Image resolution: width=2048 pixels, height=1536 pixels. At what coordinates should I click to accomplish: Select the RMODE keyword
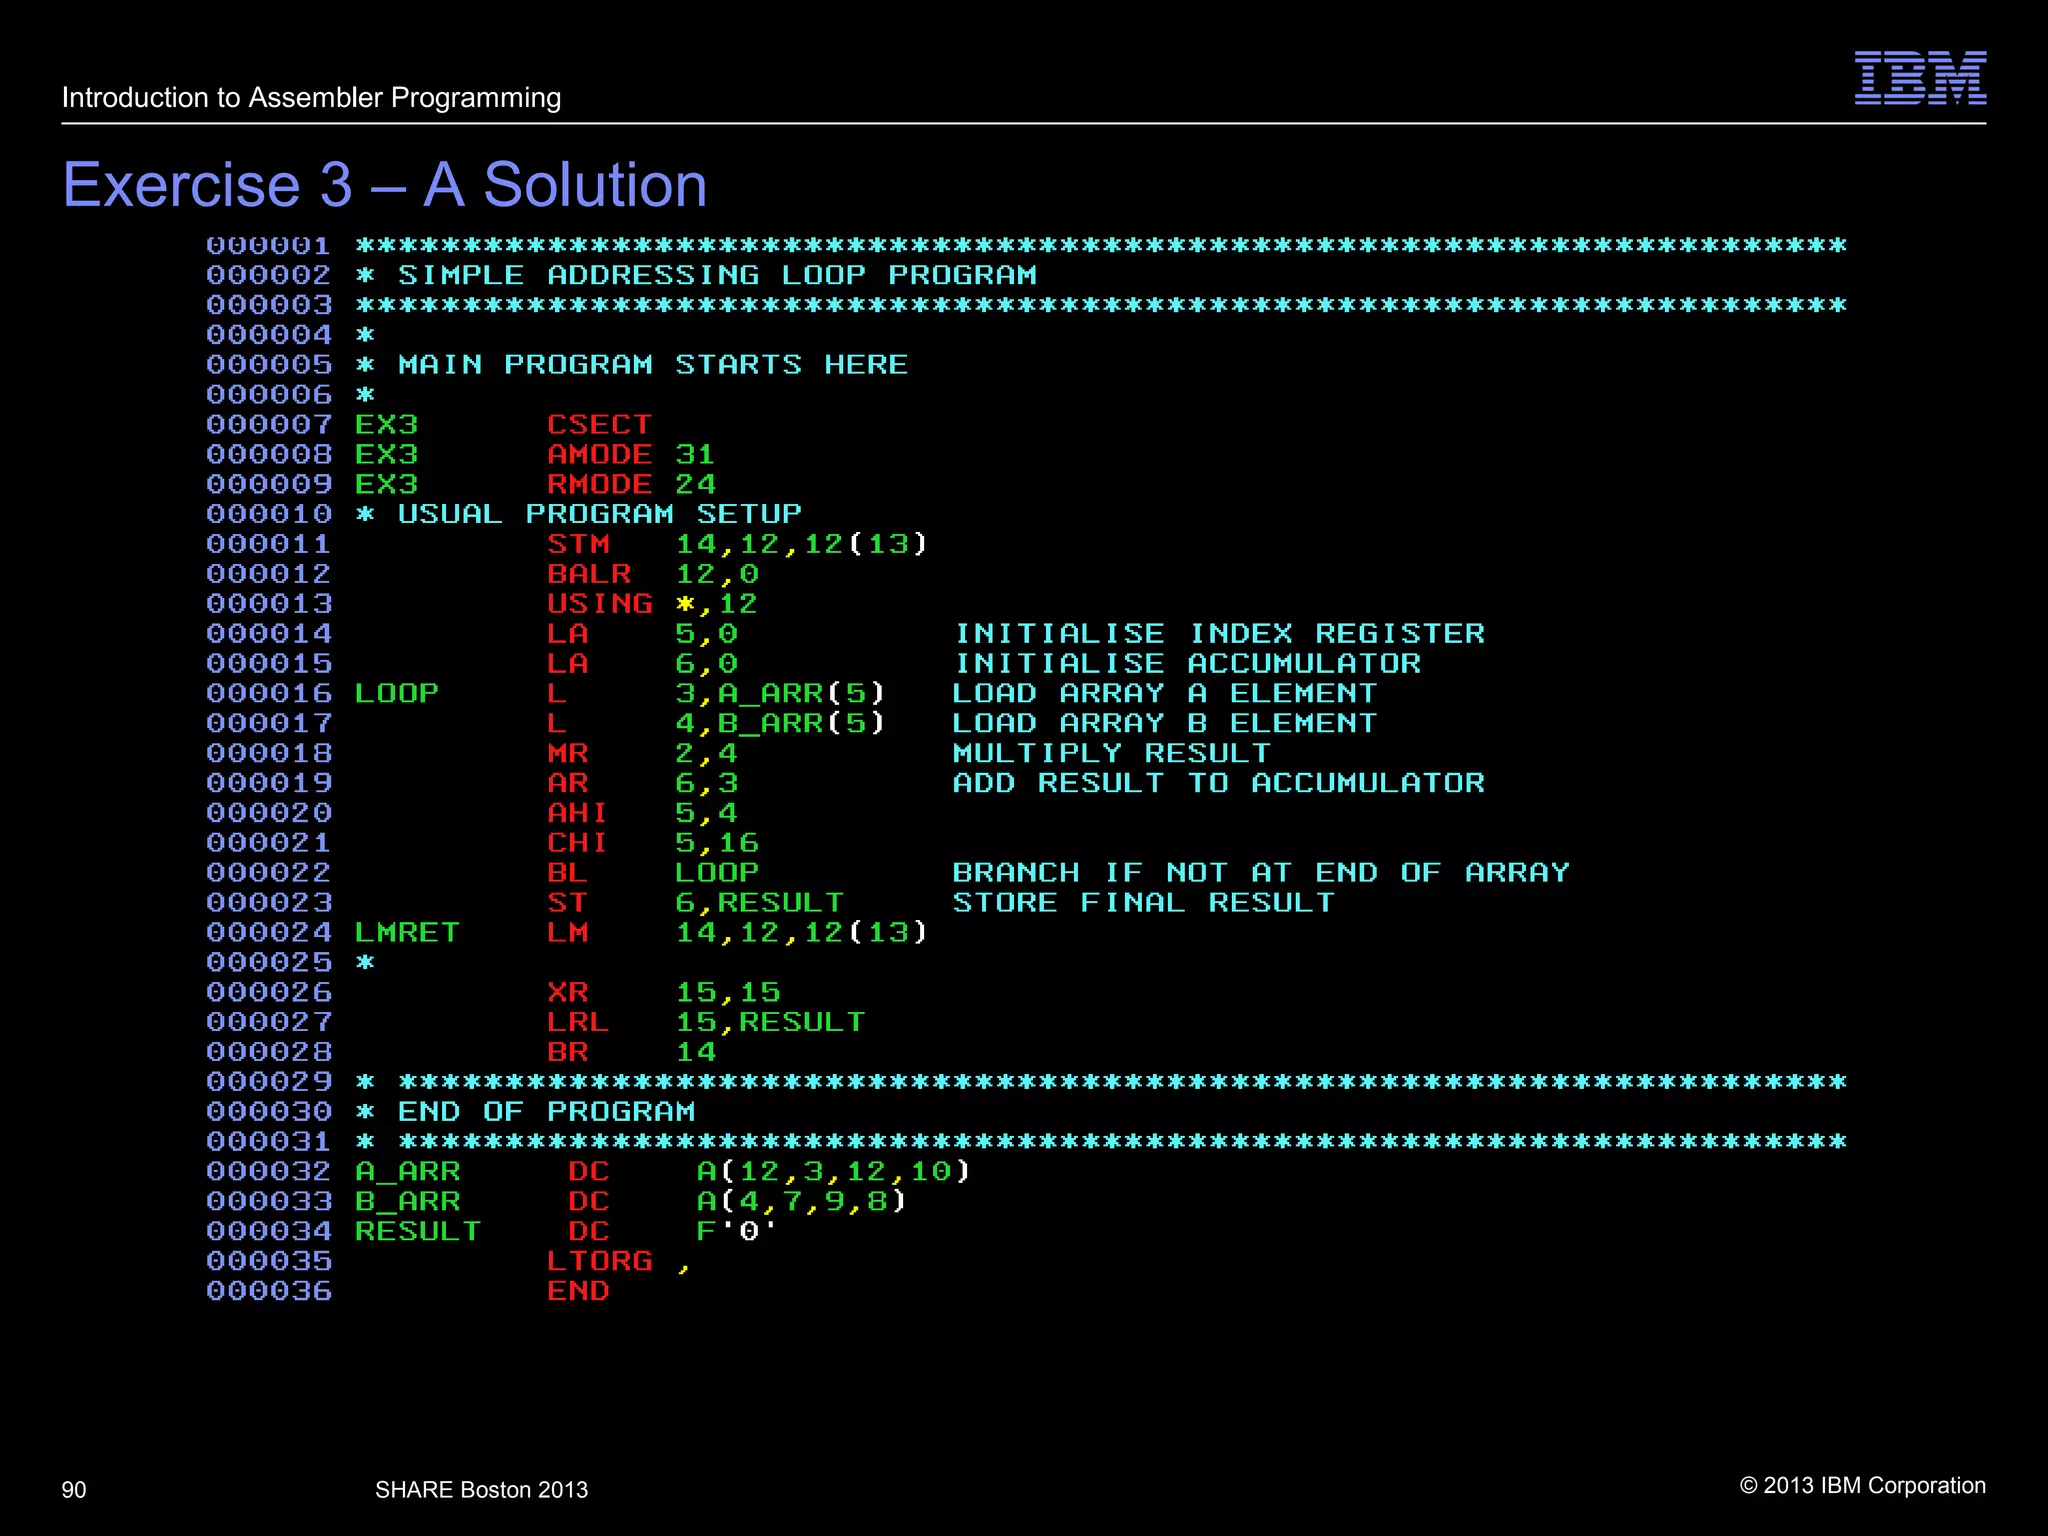pos(599,485)
